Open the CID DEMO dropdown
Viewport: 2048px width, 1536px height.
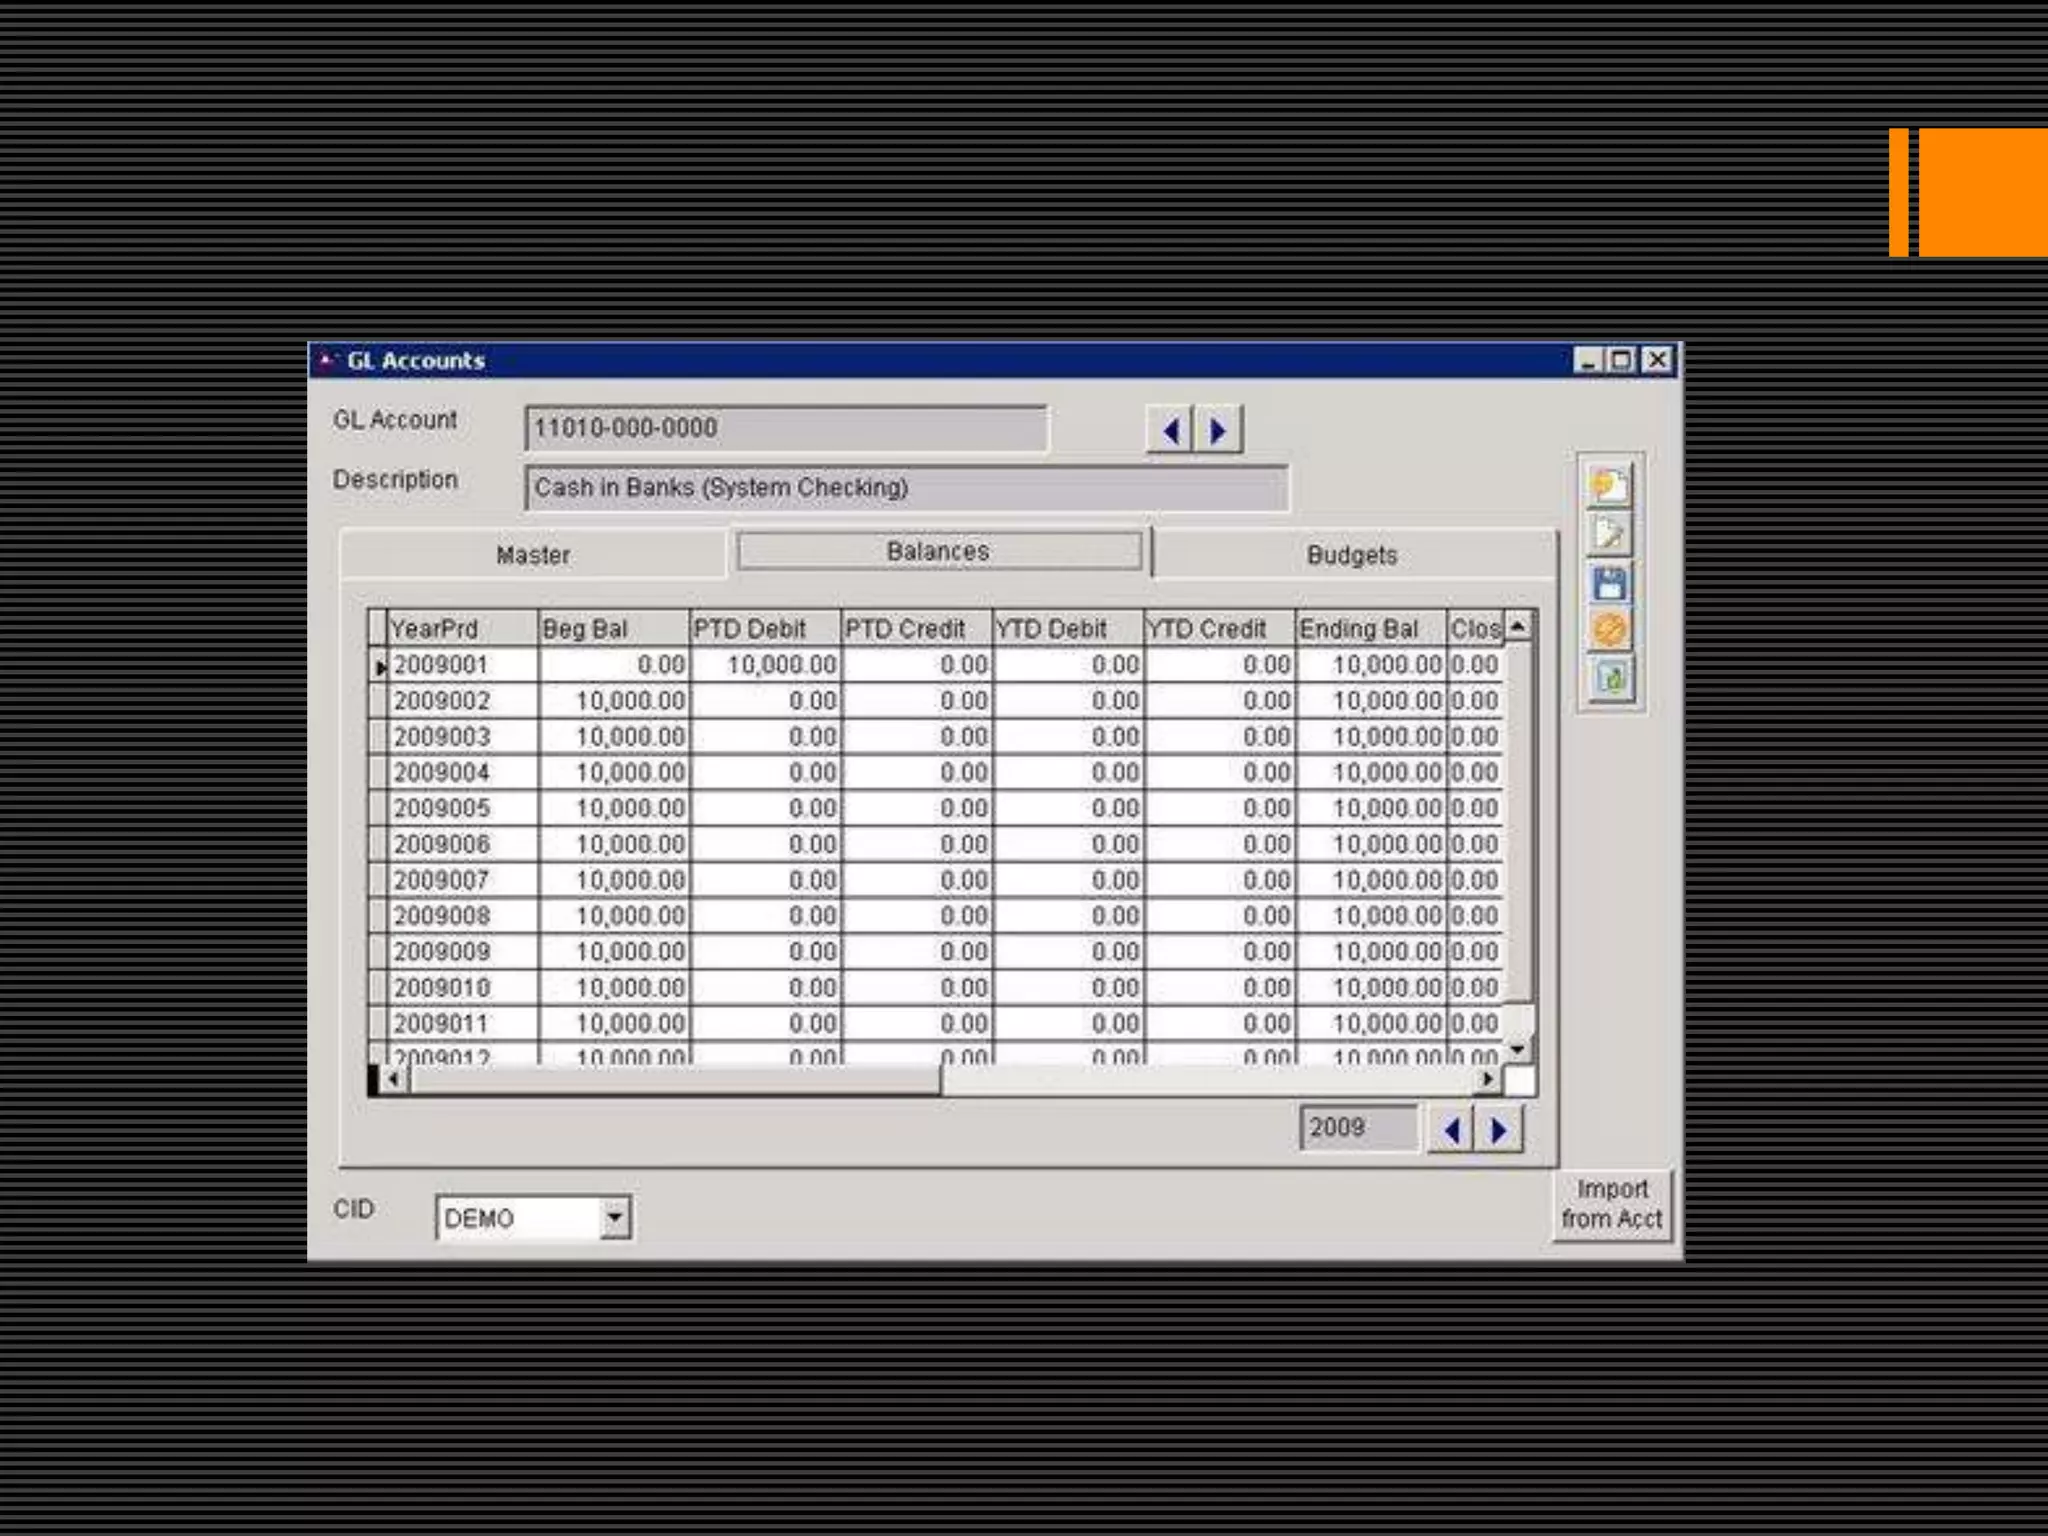[615, 1218]
